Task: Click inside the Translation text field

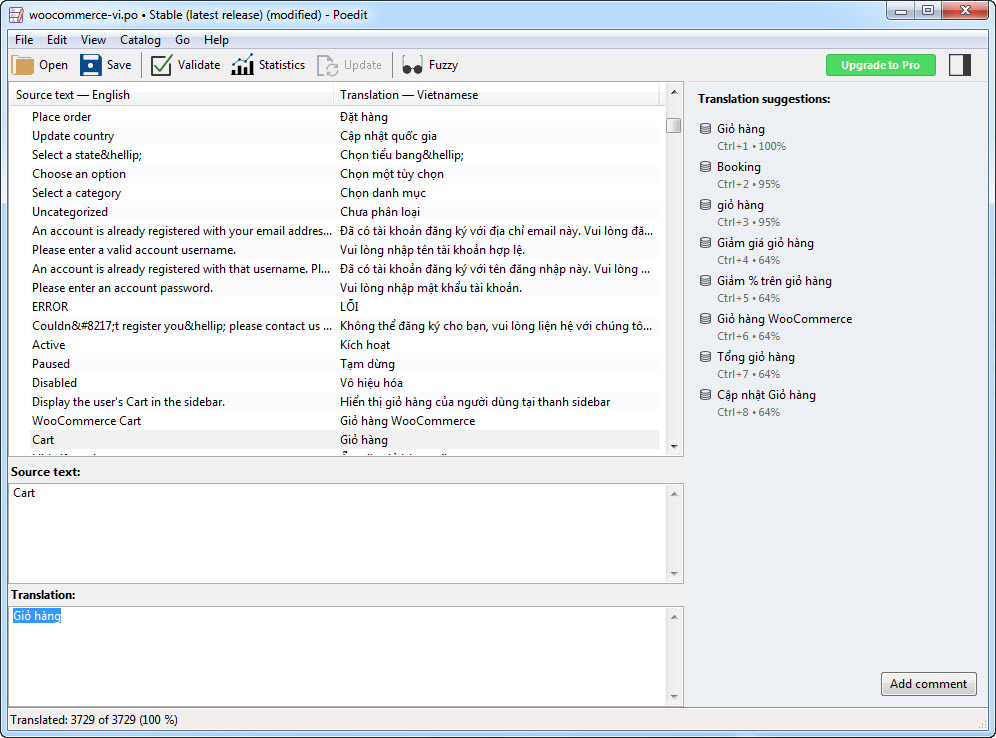Action: tap(340, 655)
